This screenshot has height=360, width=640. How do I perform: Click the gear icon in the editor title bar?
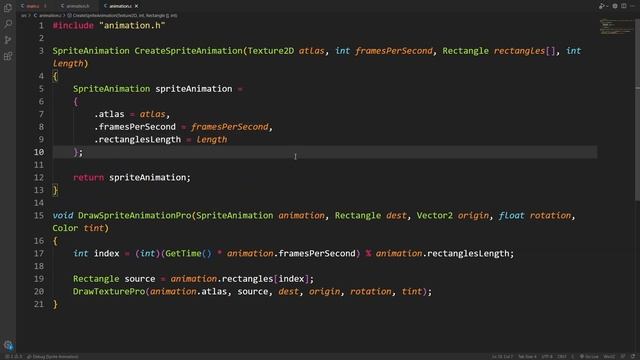(x=615, y=6)
